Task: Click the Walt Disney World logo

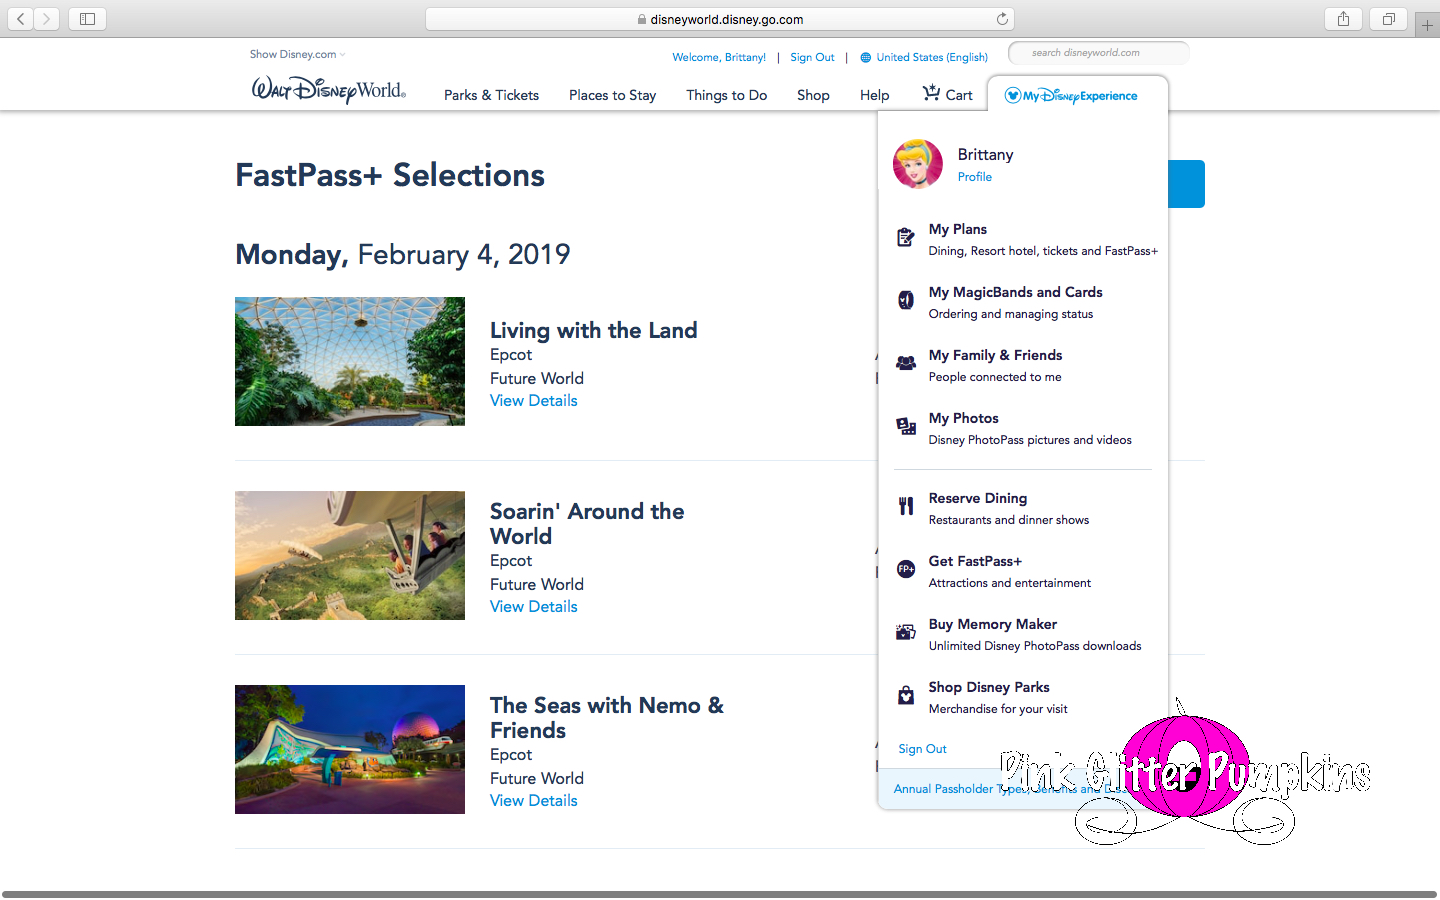Action: (328, 90)
